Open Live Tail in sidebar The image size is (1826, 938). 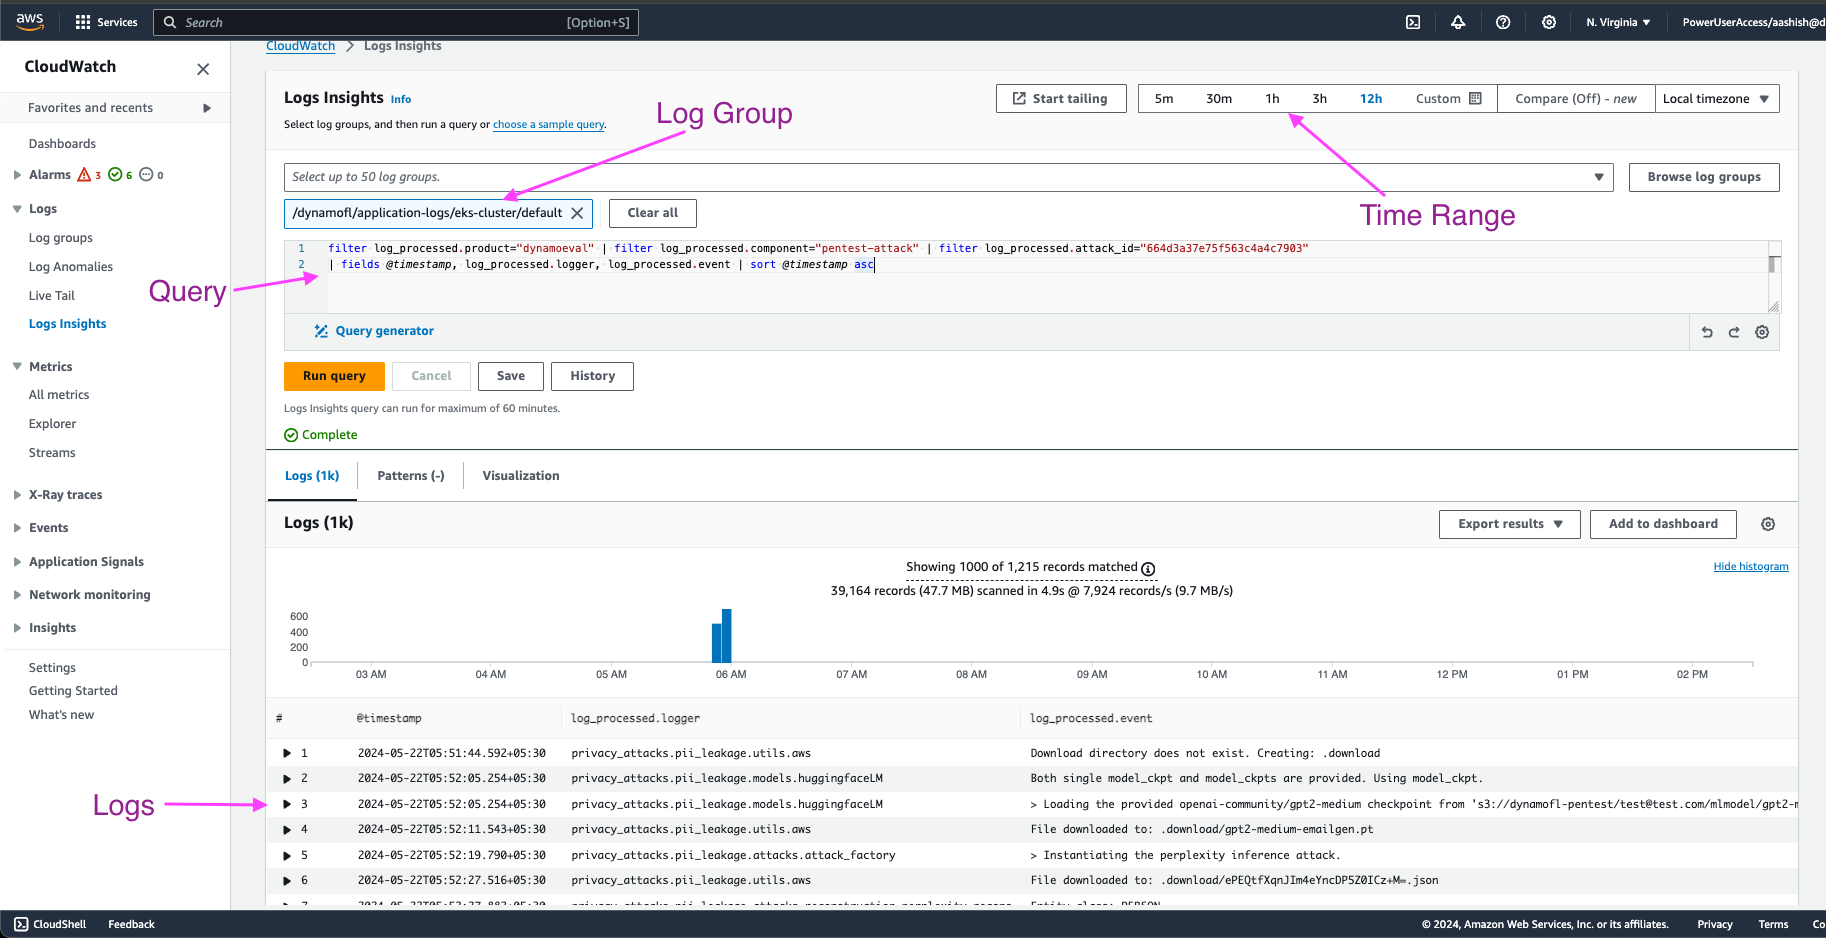[x=52, y=296]
